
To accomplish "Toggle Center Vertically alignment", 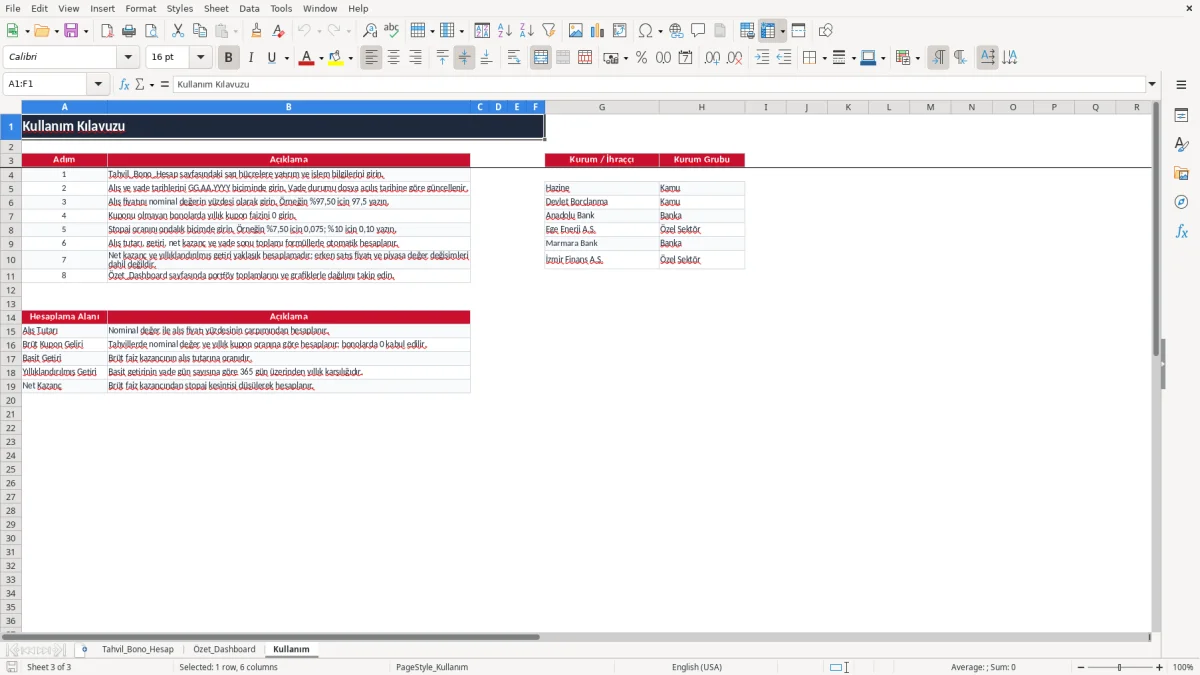I will pos(464,58).
